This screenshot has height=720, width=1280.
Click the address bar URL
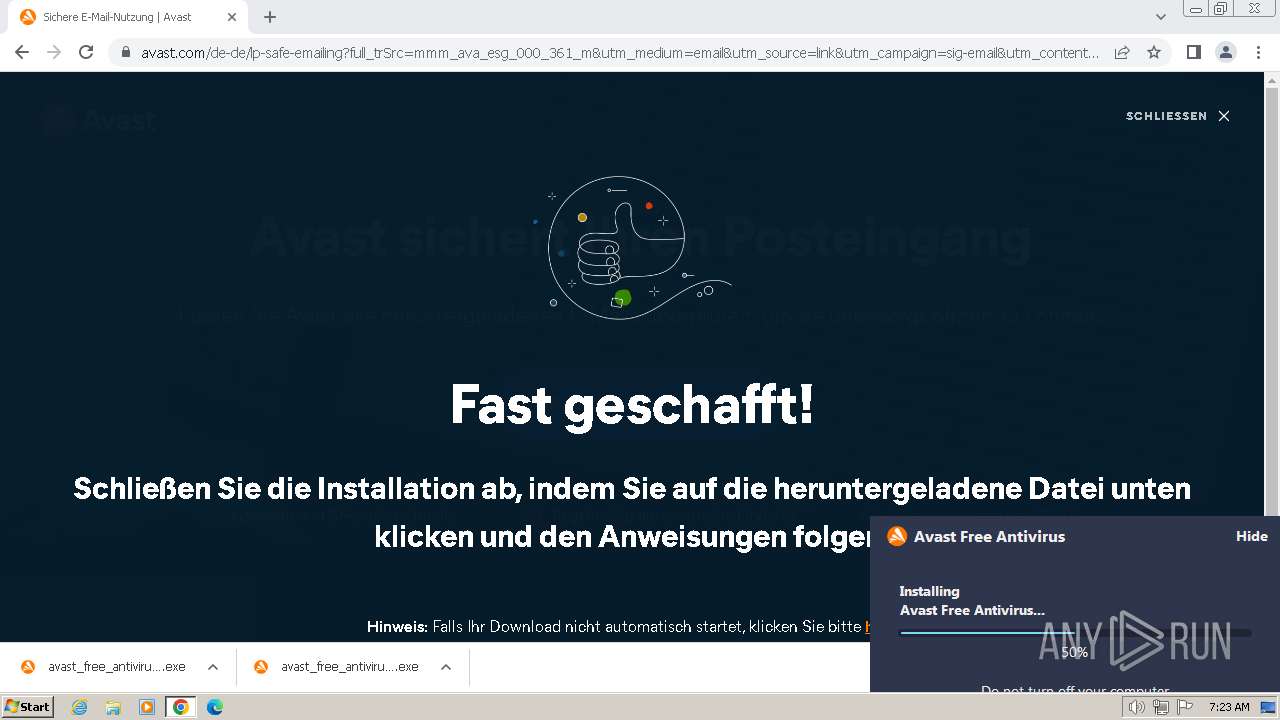[620, 52]
